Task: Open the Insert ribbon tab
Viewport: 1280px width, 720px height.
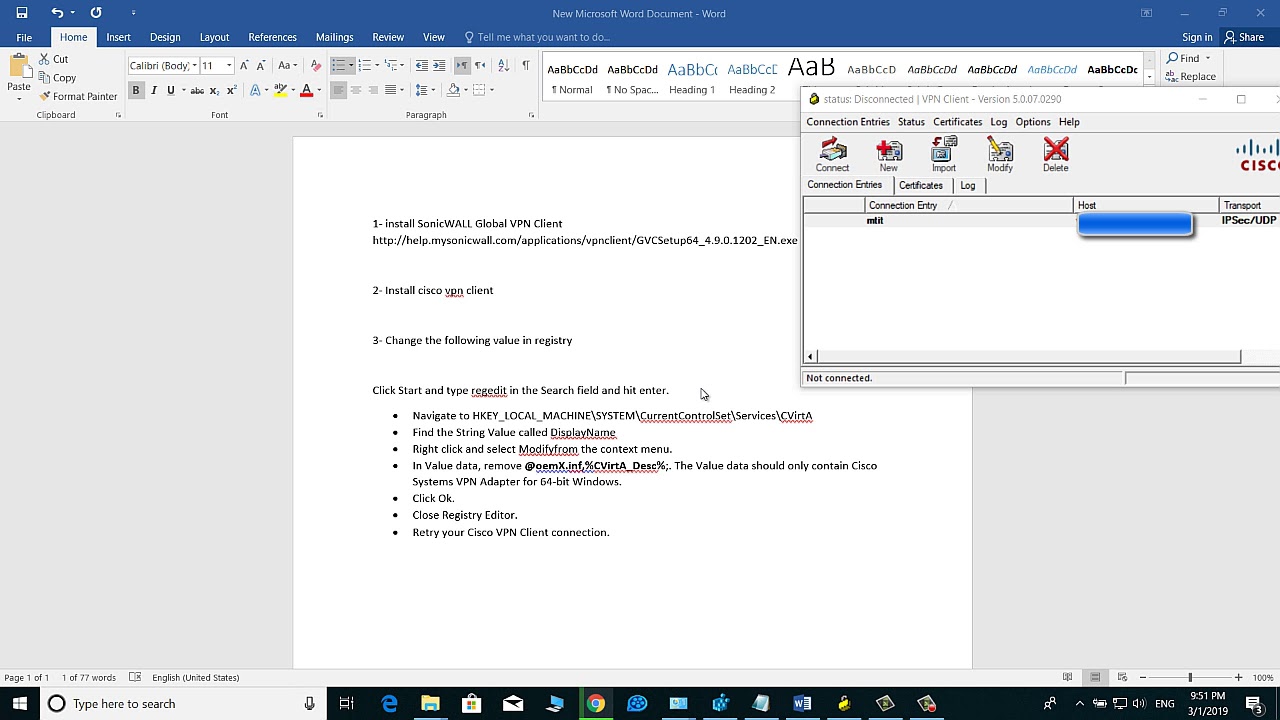Action: tap(118, 37)
